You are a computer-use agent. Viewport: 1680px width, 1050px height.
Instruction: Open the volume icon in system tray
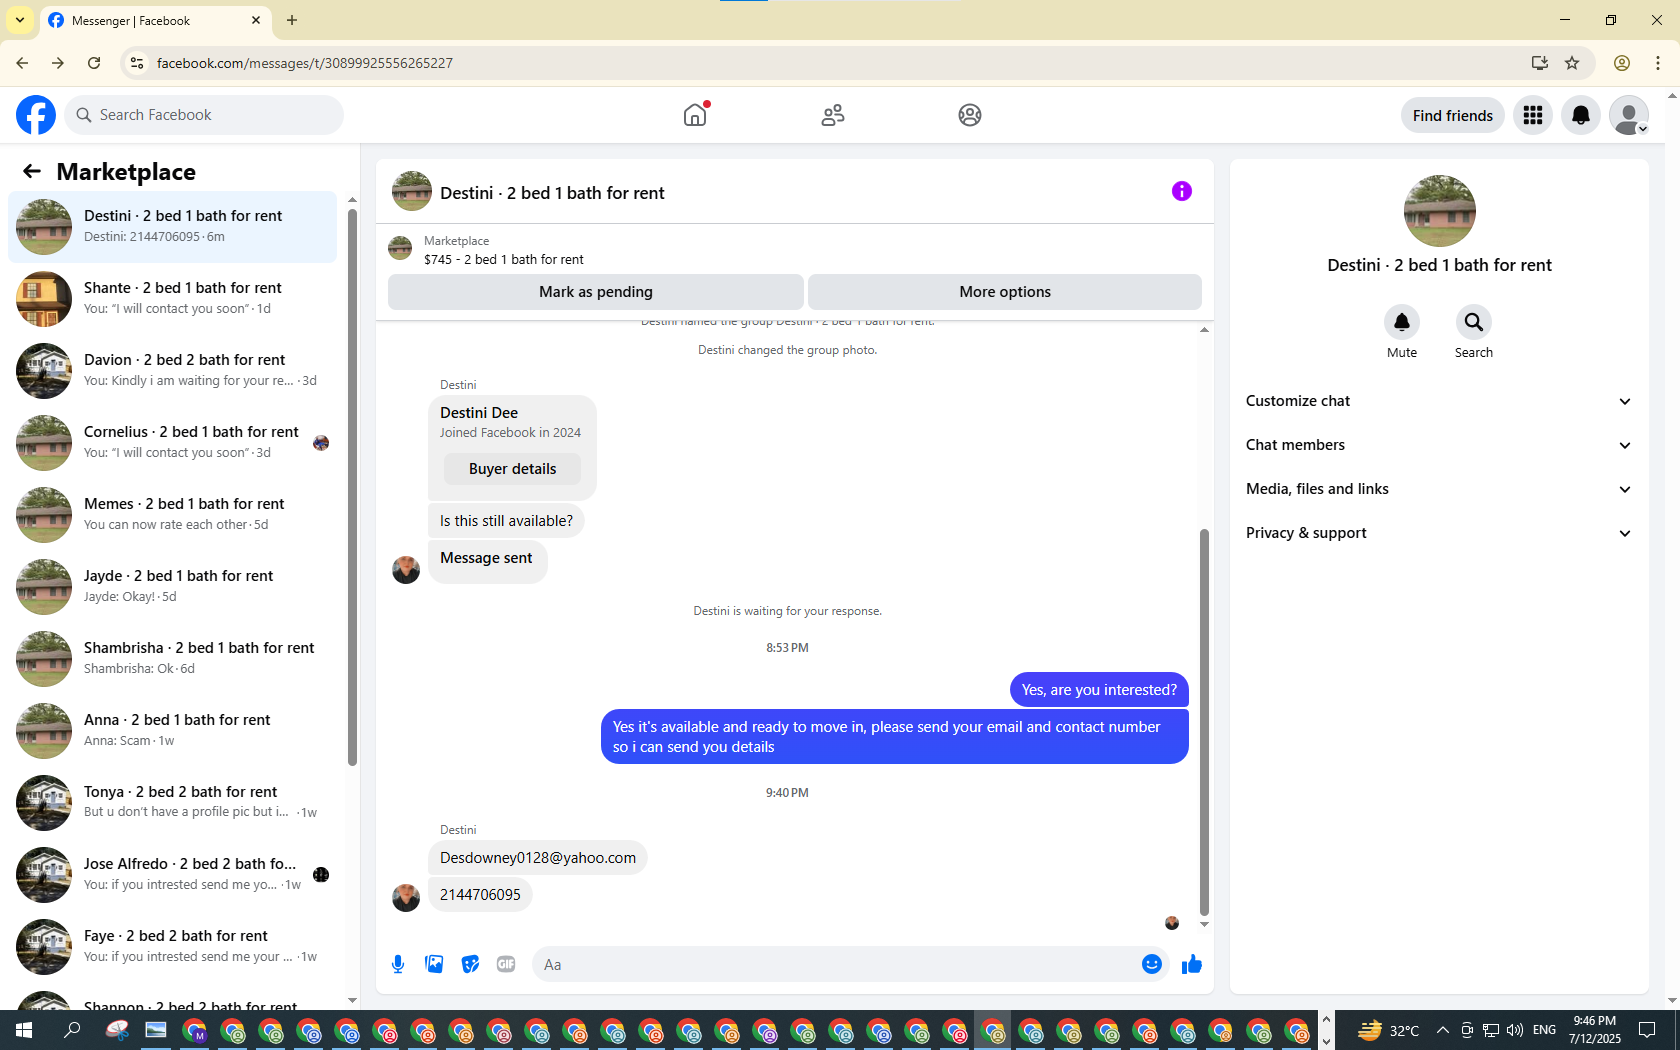[x=1515, y=1030]
